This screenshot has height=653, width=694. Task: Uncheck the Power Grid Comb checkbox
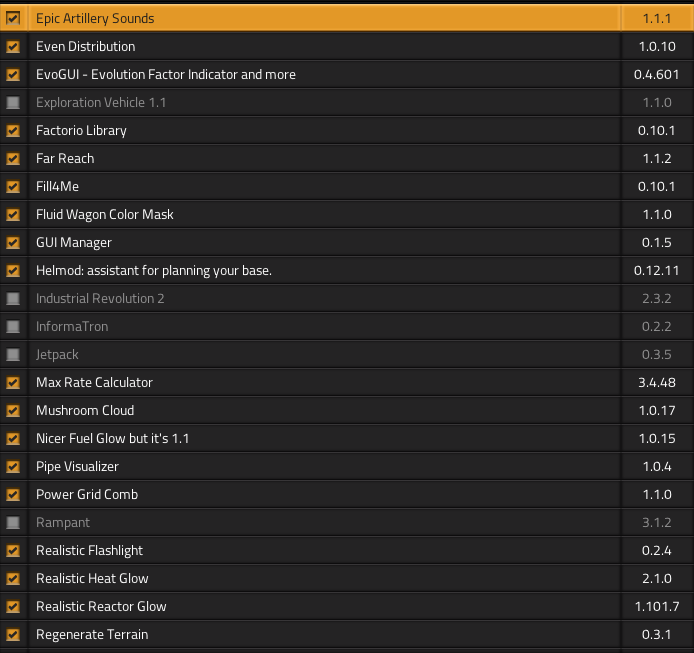[13, 494]
